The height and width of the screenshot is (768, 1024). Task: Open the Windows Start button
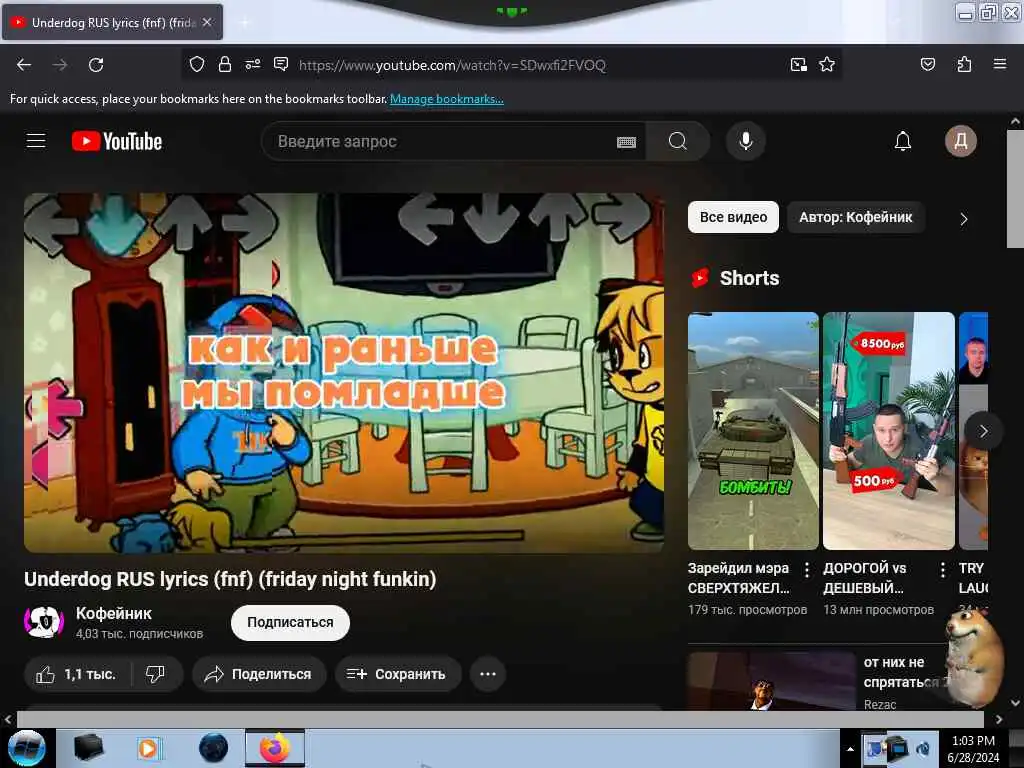pos(26,748)
